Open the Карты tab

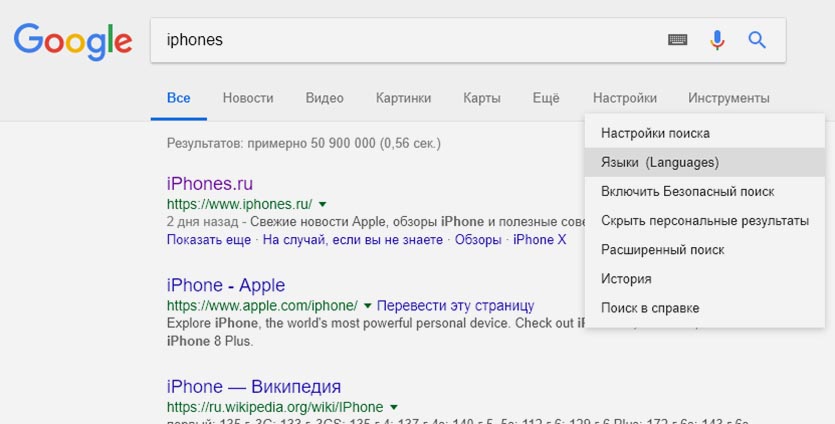[x=482, y=98]
